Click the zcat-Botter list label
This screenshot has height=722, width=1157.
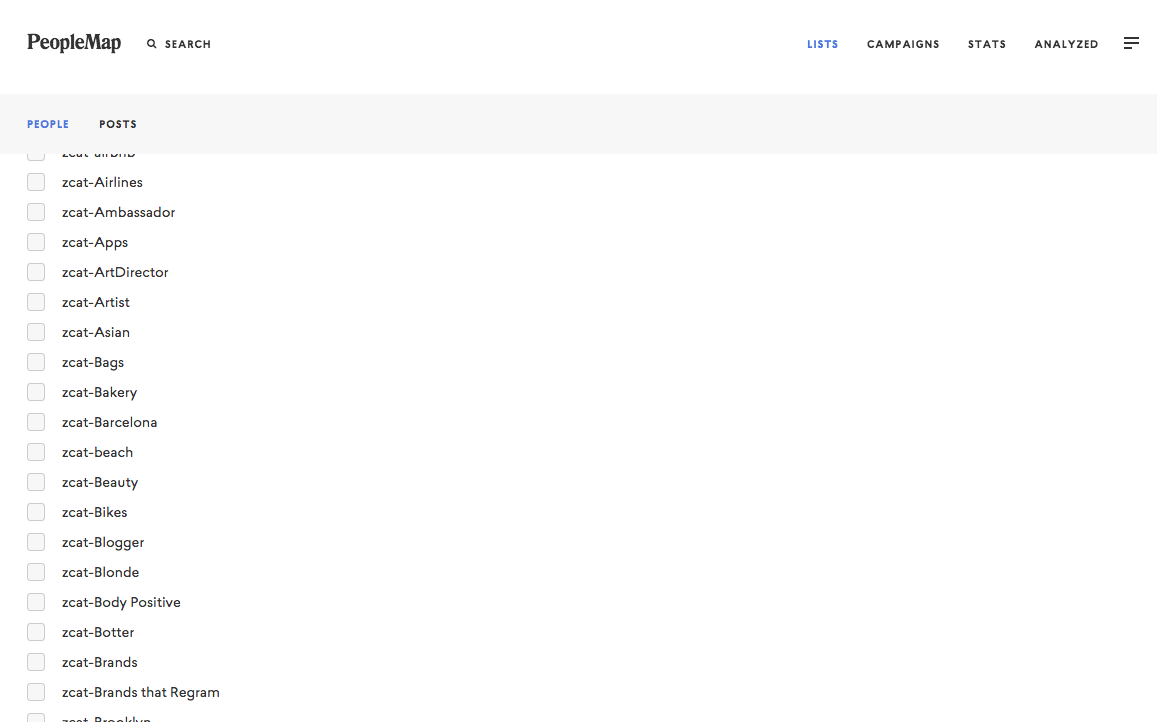[x=98, y=633]
